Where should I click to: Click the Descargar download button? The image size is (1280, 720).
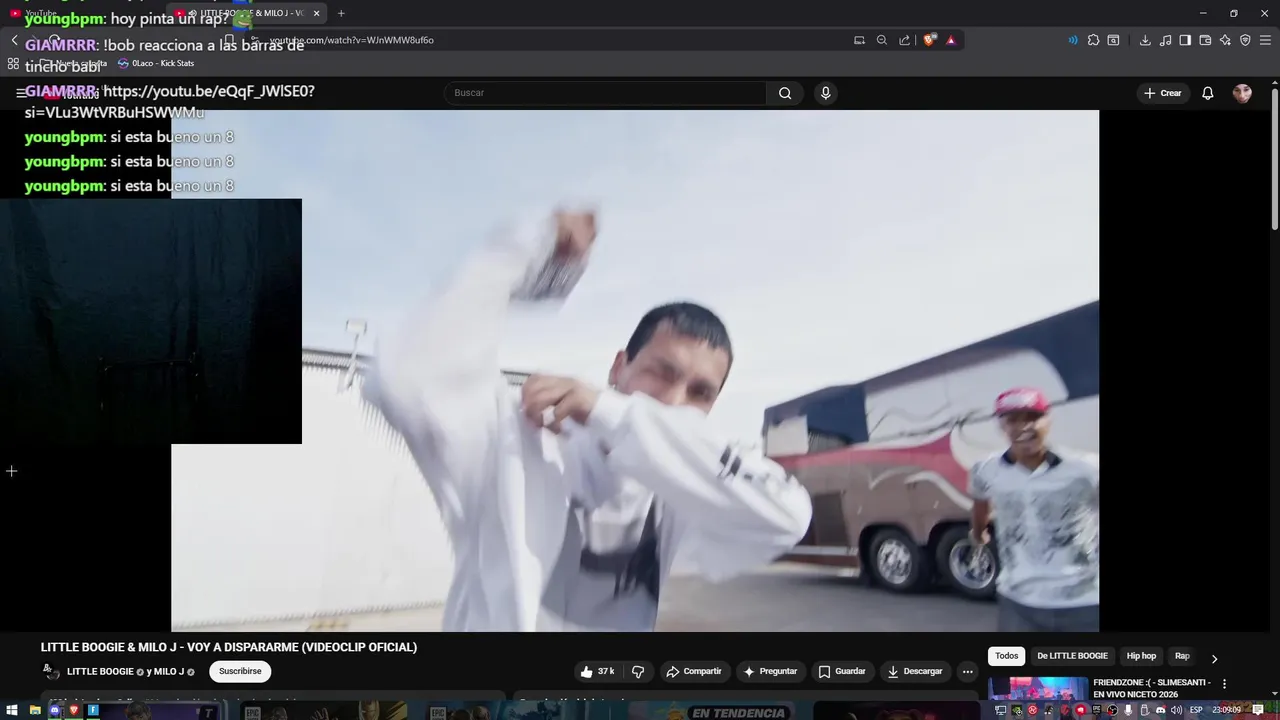pyautogui.click(x=915, y=671)
